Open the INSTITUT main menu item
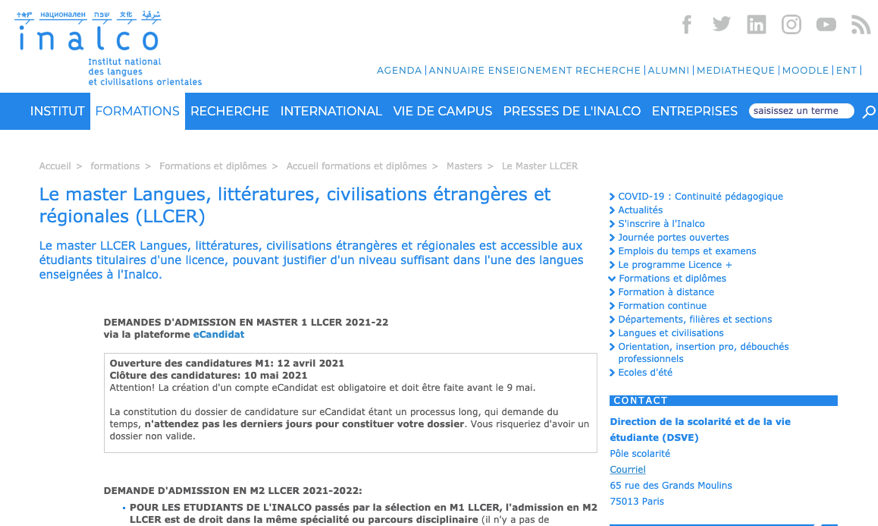Screen dimensions: 878x526 pyautogui.click(x=57, y=111)
